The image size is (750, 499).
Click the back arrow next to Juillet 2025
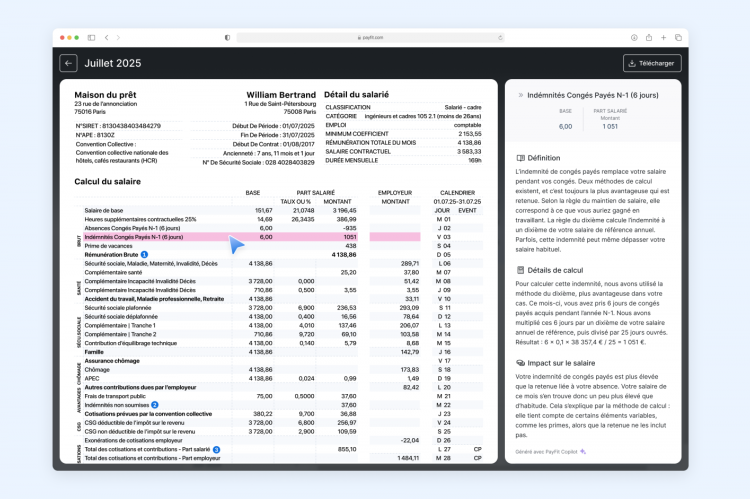68,63
